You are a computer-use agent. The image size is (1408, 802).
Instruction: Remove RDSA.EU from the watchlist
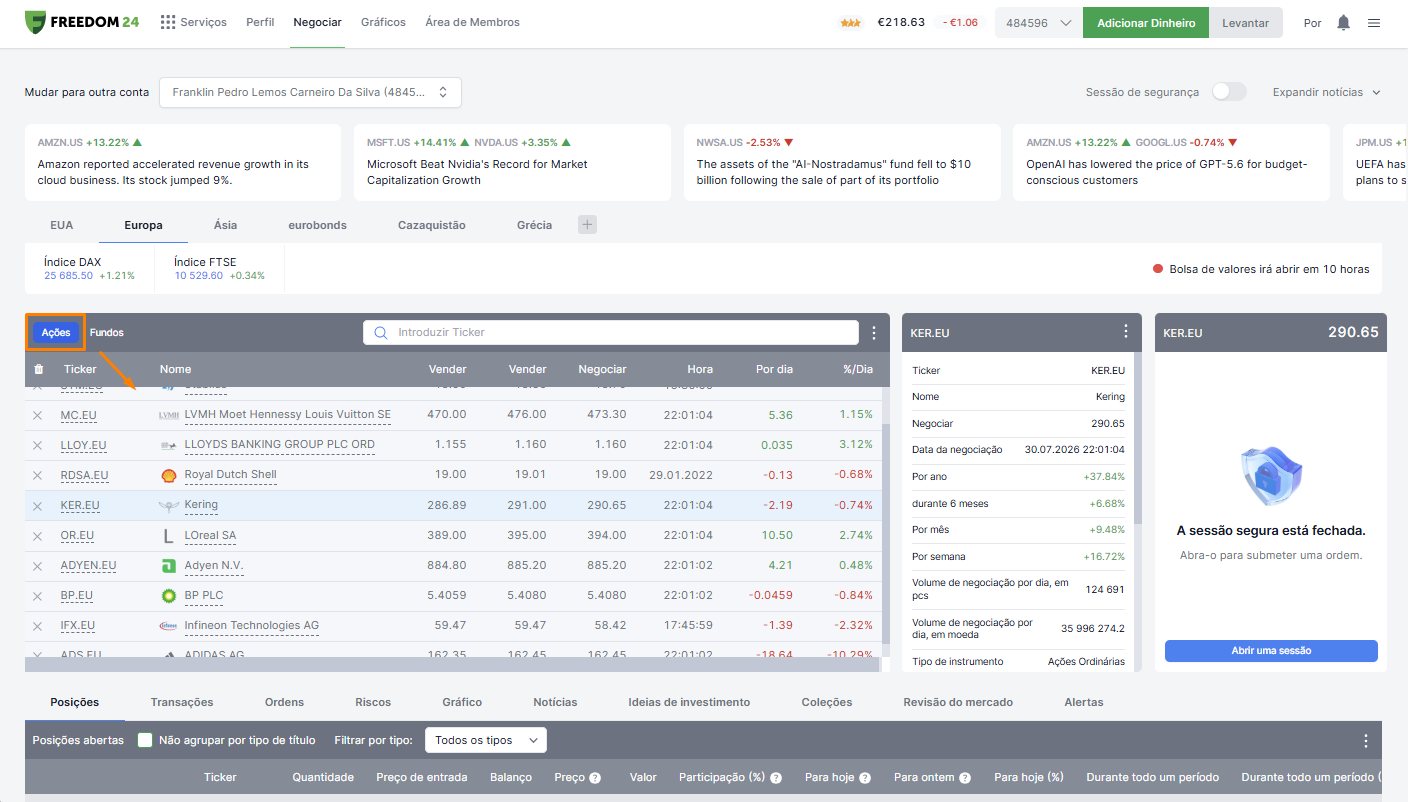point(38,475)
